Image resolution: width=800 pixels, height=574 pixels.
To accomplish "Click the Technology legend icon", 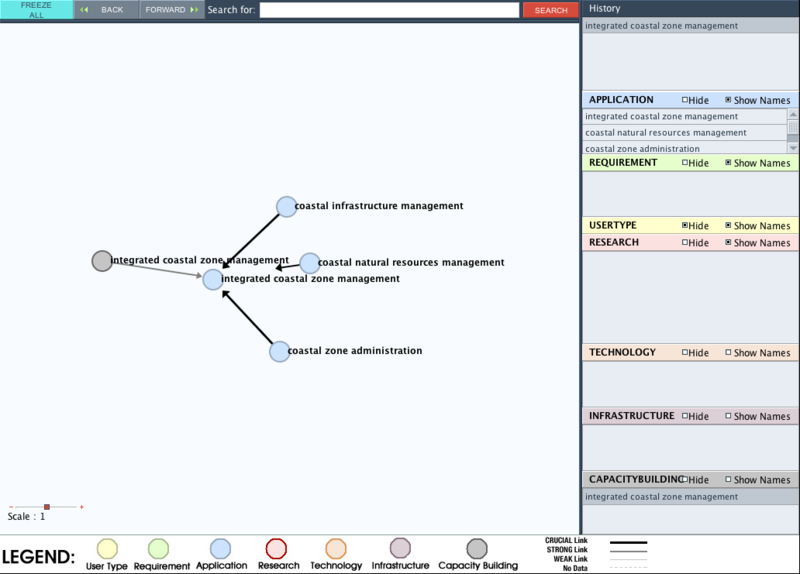I will (x=336, y=548).
